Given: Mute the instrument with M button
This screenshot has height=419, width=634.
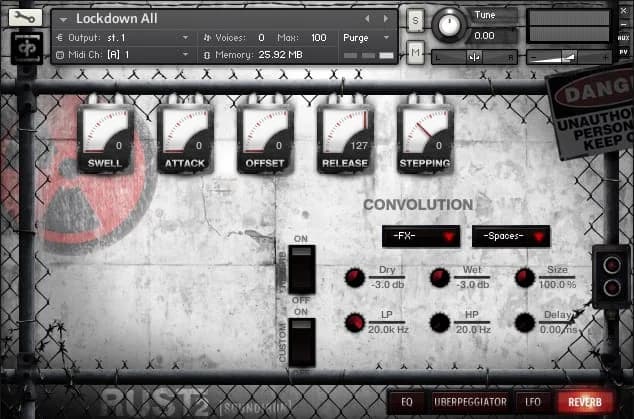Looking at the screenshot, I should pyautogui.click(x=414, y=51).
